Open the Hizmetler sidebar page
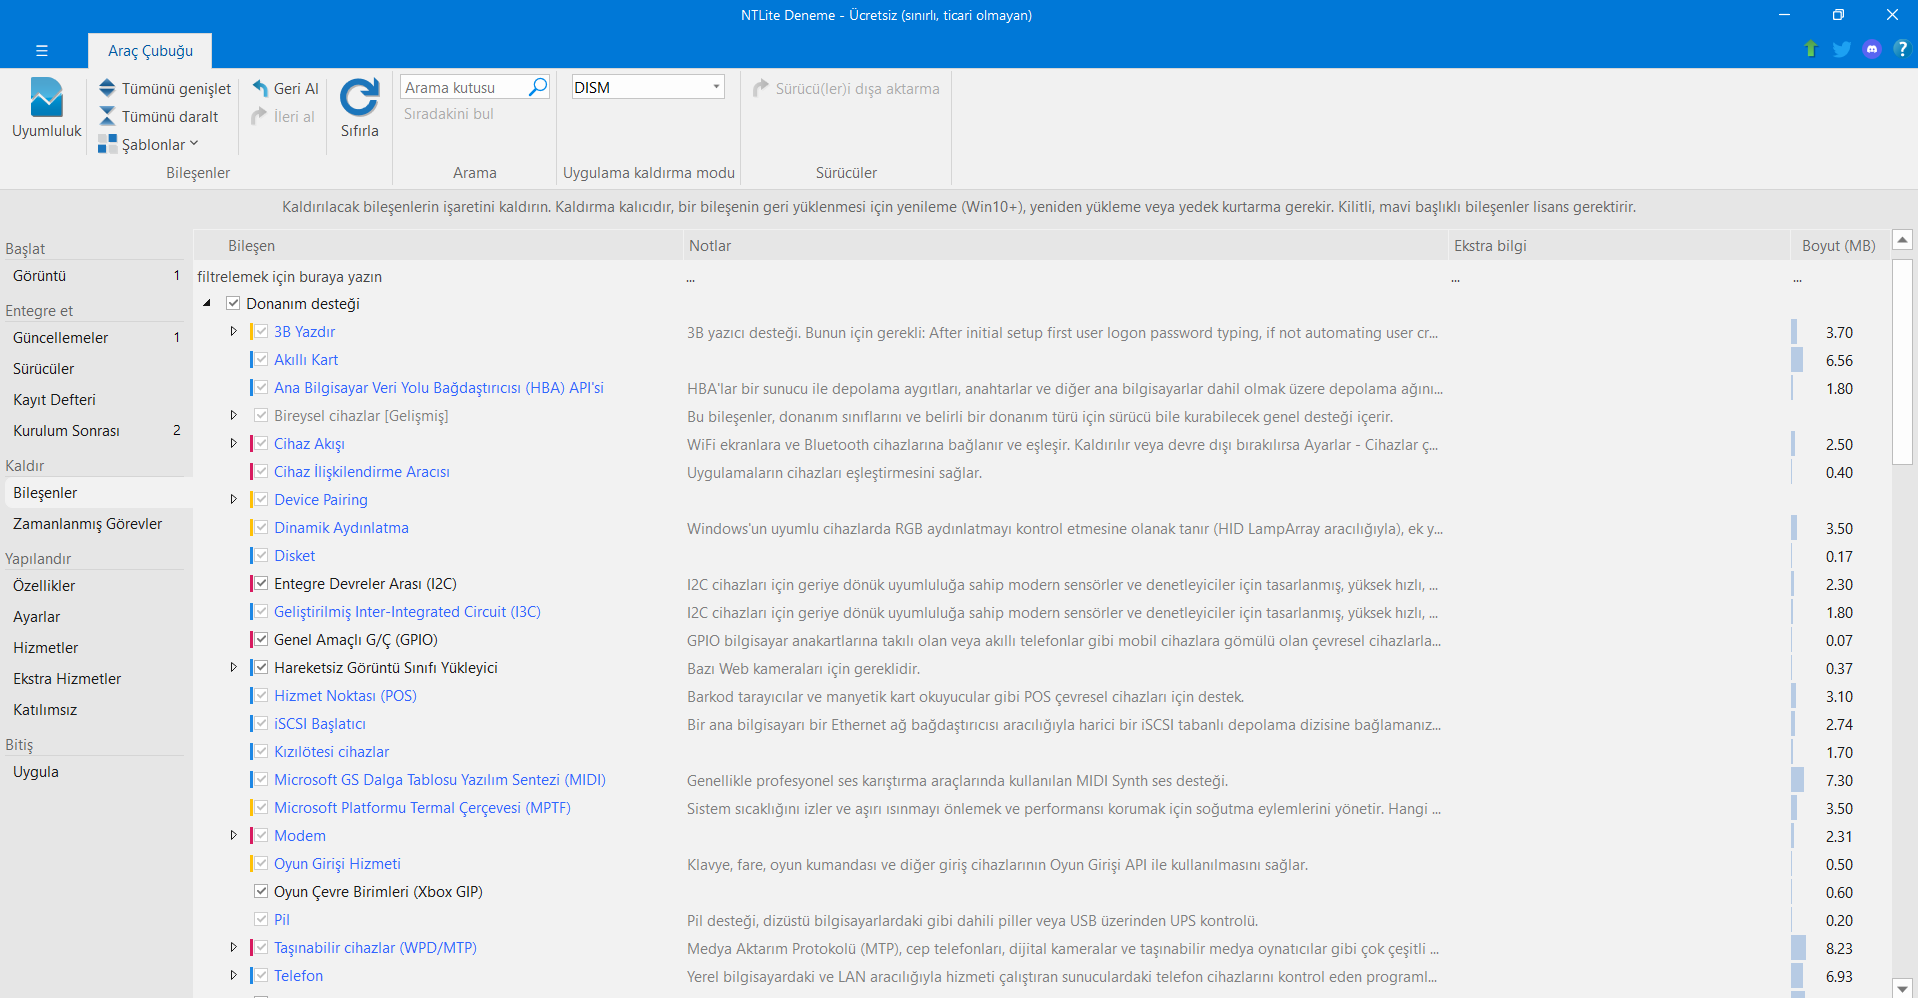 click(96, 647)
